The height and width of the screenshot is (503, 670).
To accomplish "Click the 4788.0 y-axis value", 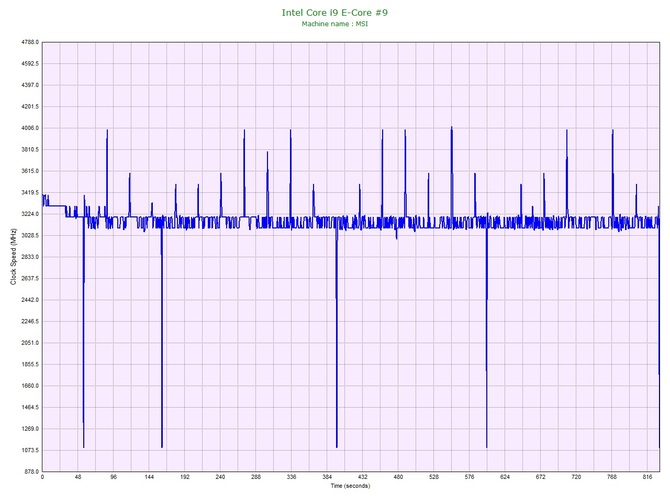I will pos(30,42).
